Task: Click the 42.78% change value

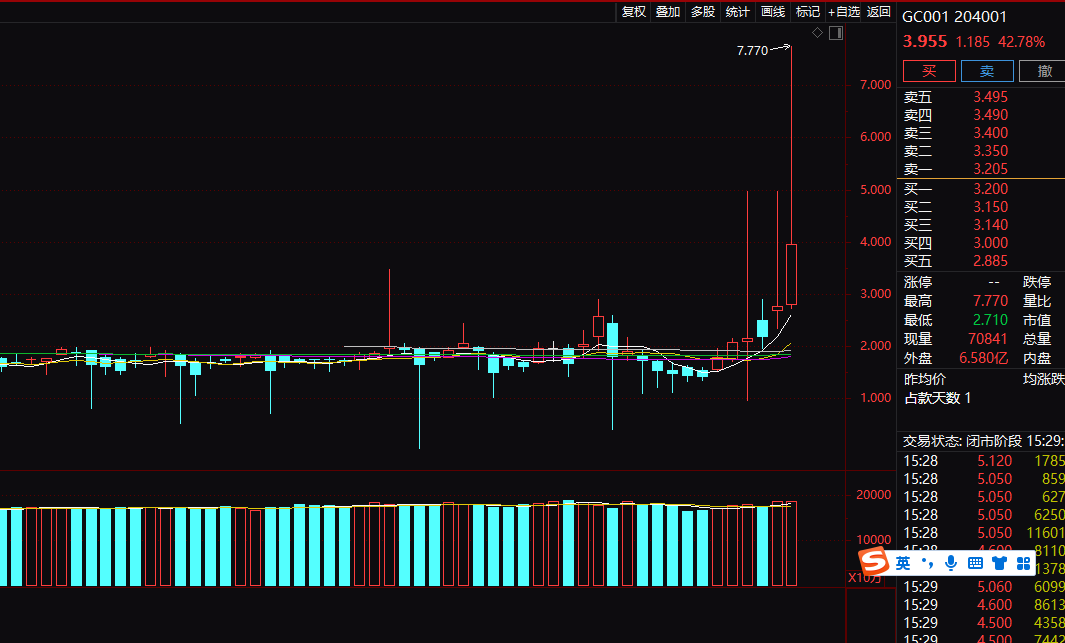Action: pos(1022,42)
